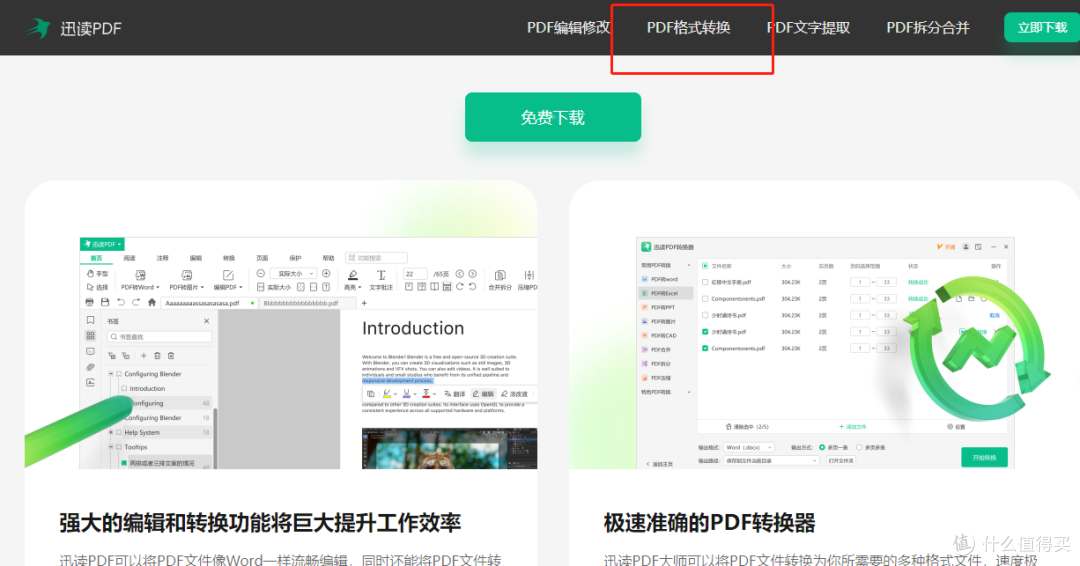1080x566 pixels.
Task: Collapse the Configuring Blender tree node
Action: tap(110, 374)
